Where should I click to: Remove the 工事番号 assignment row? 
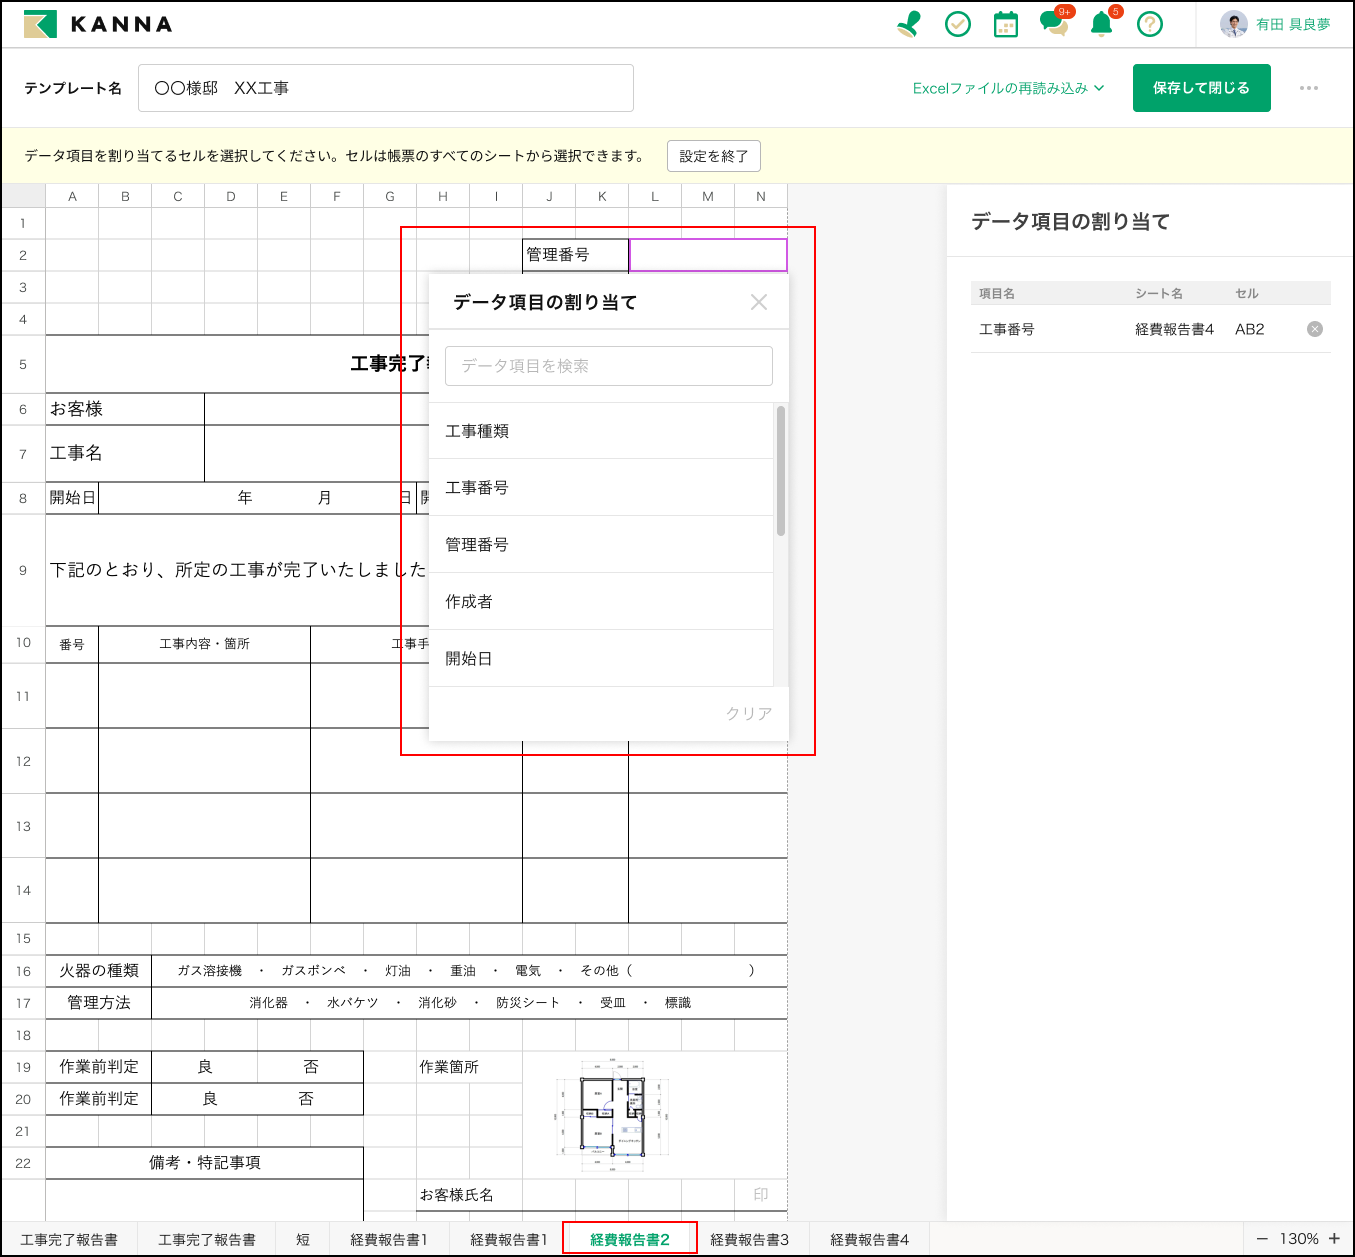coord(1315,329)
